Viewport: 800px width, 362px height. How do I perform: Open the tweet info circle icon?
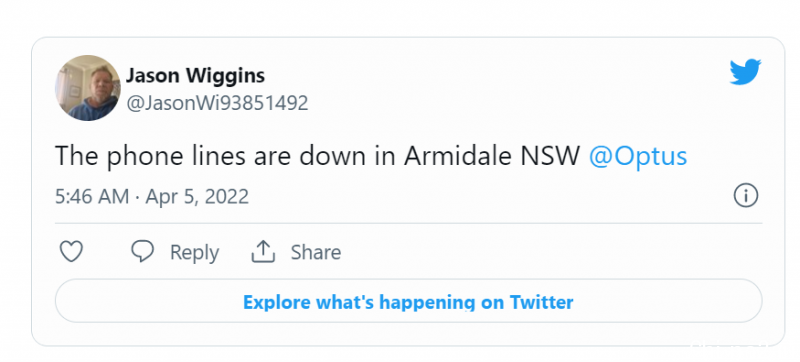[746, 196]
